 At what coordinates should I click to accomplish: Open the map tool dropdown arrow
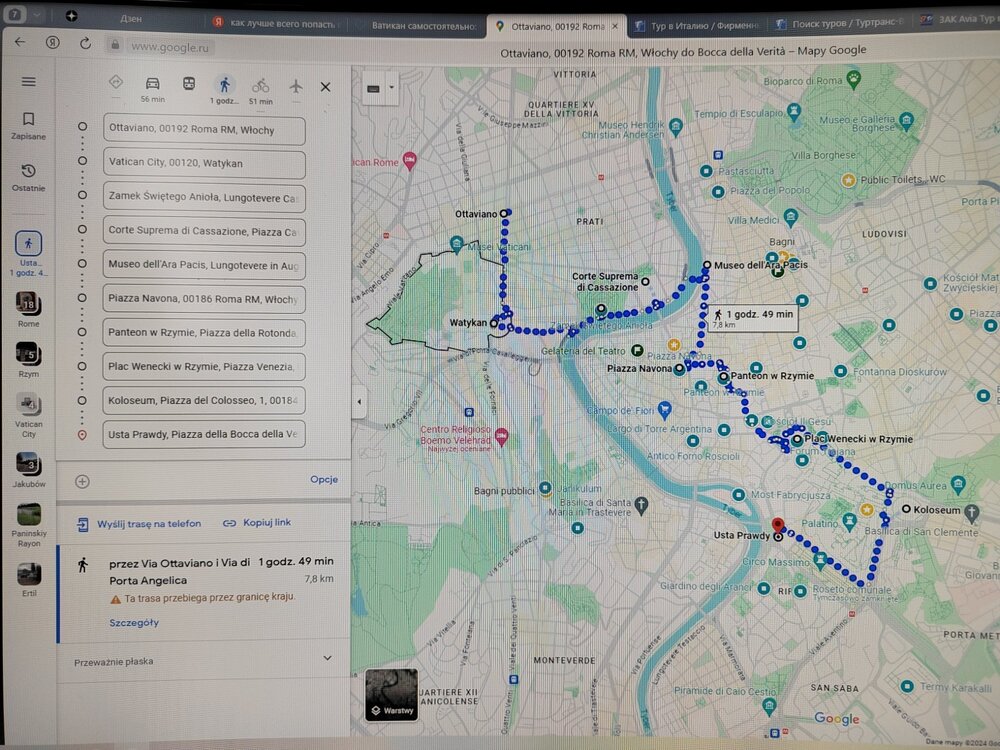click(392, 88)
